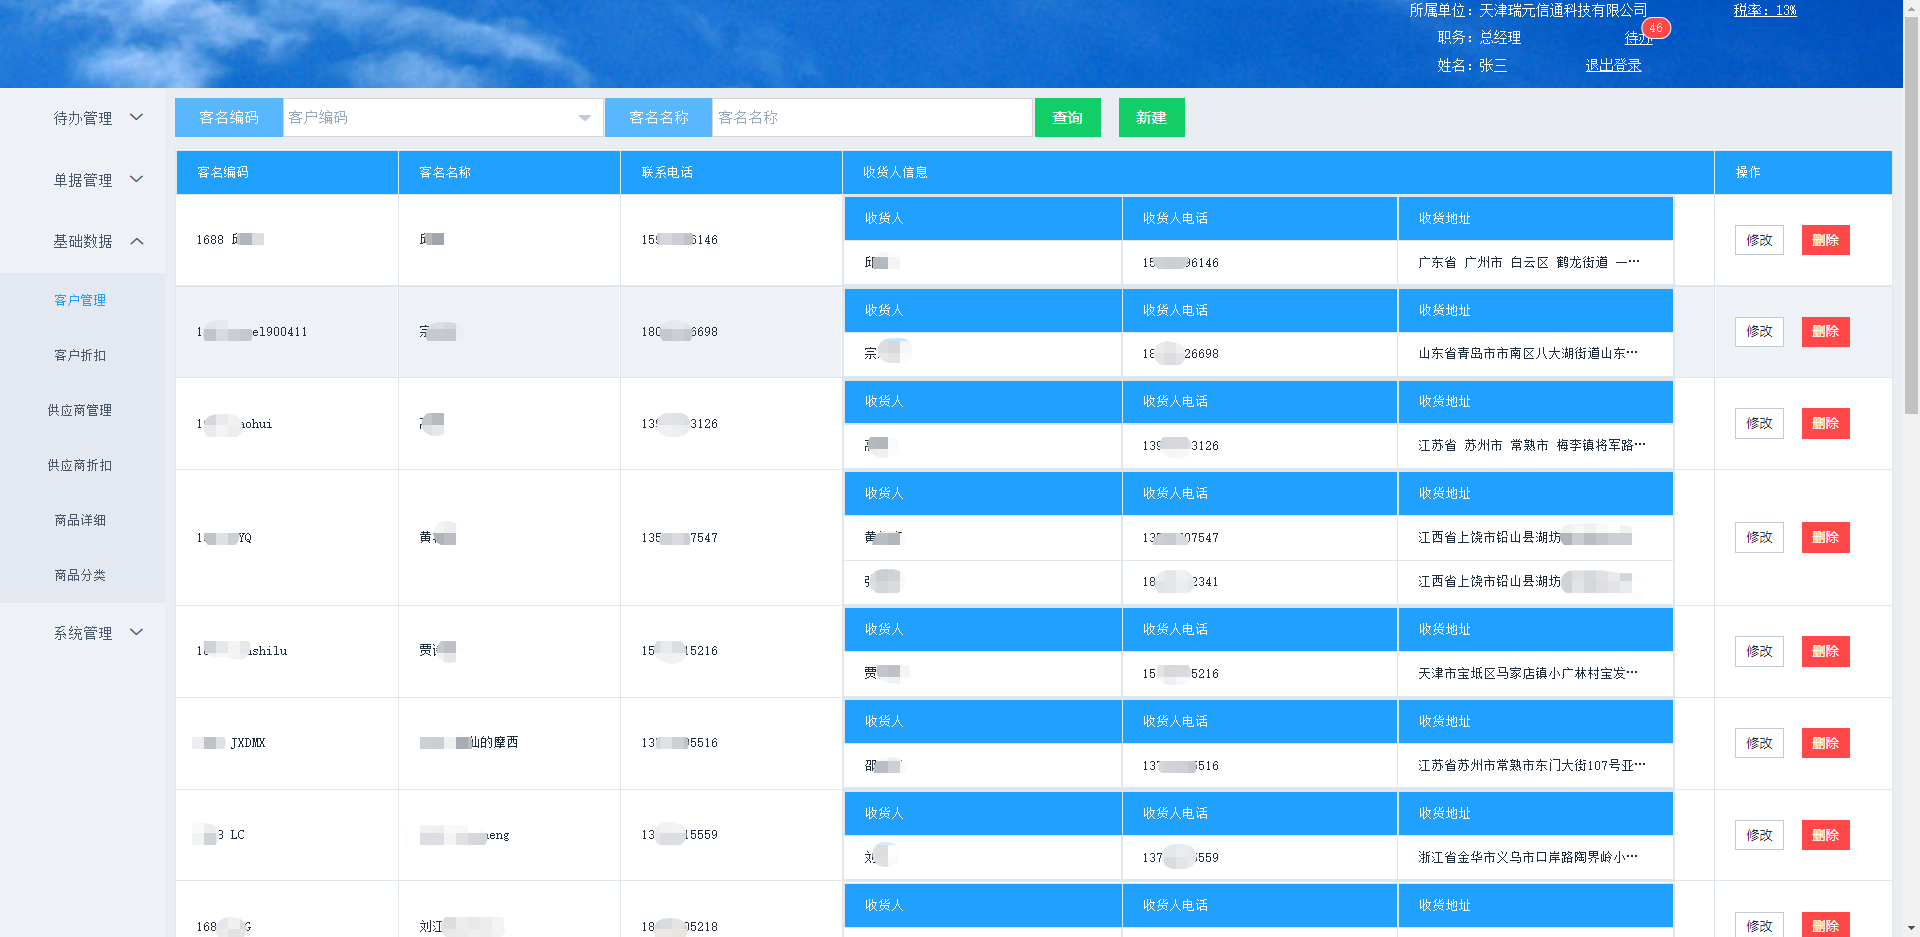Open the 客户编码 dropdown arrow
Screen dimensions: 1920x937
point(584,118)
